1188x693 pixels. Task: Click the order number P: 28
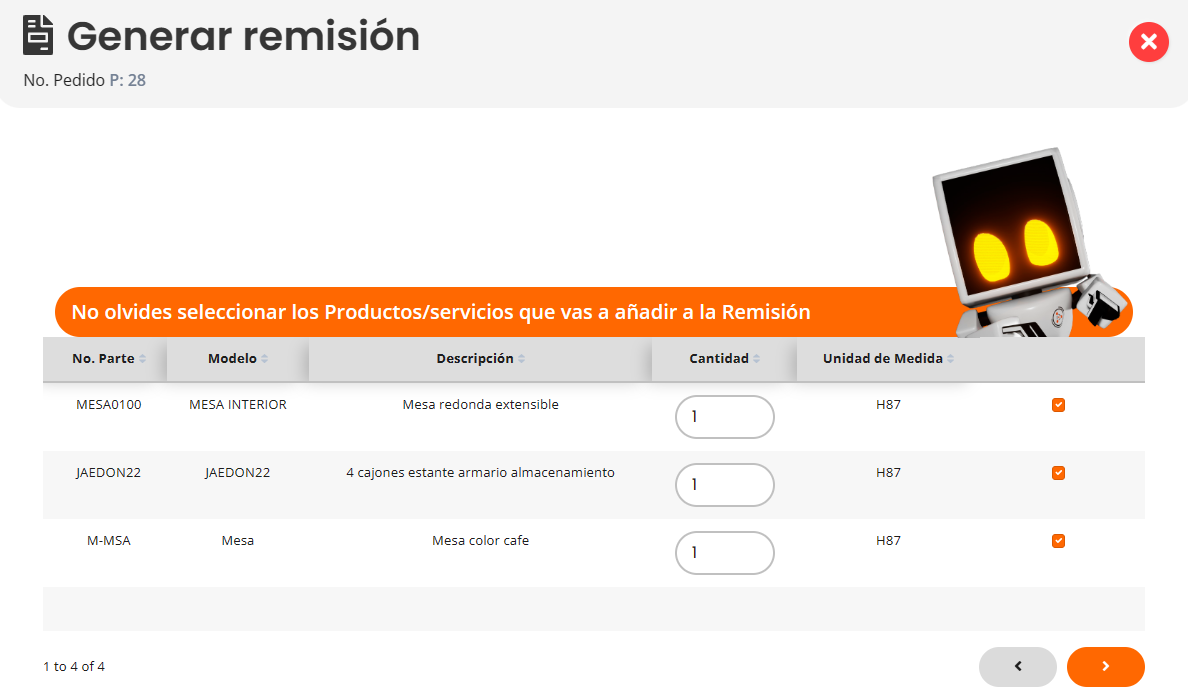pos(127,80)
